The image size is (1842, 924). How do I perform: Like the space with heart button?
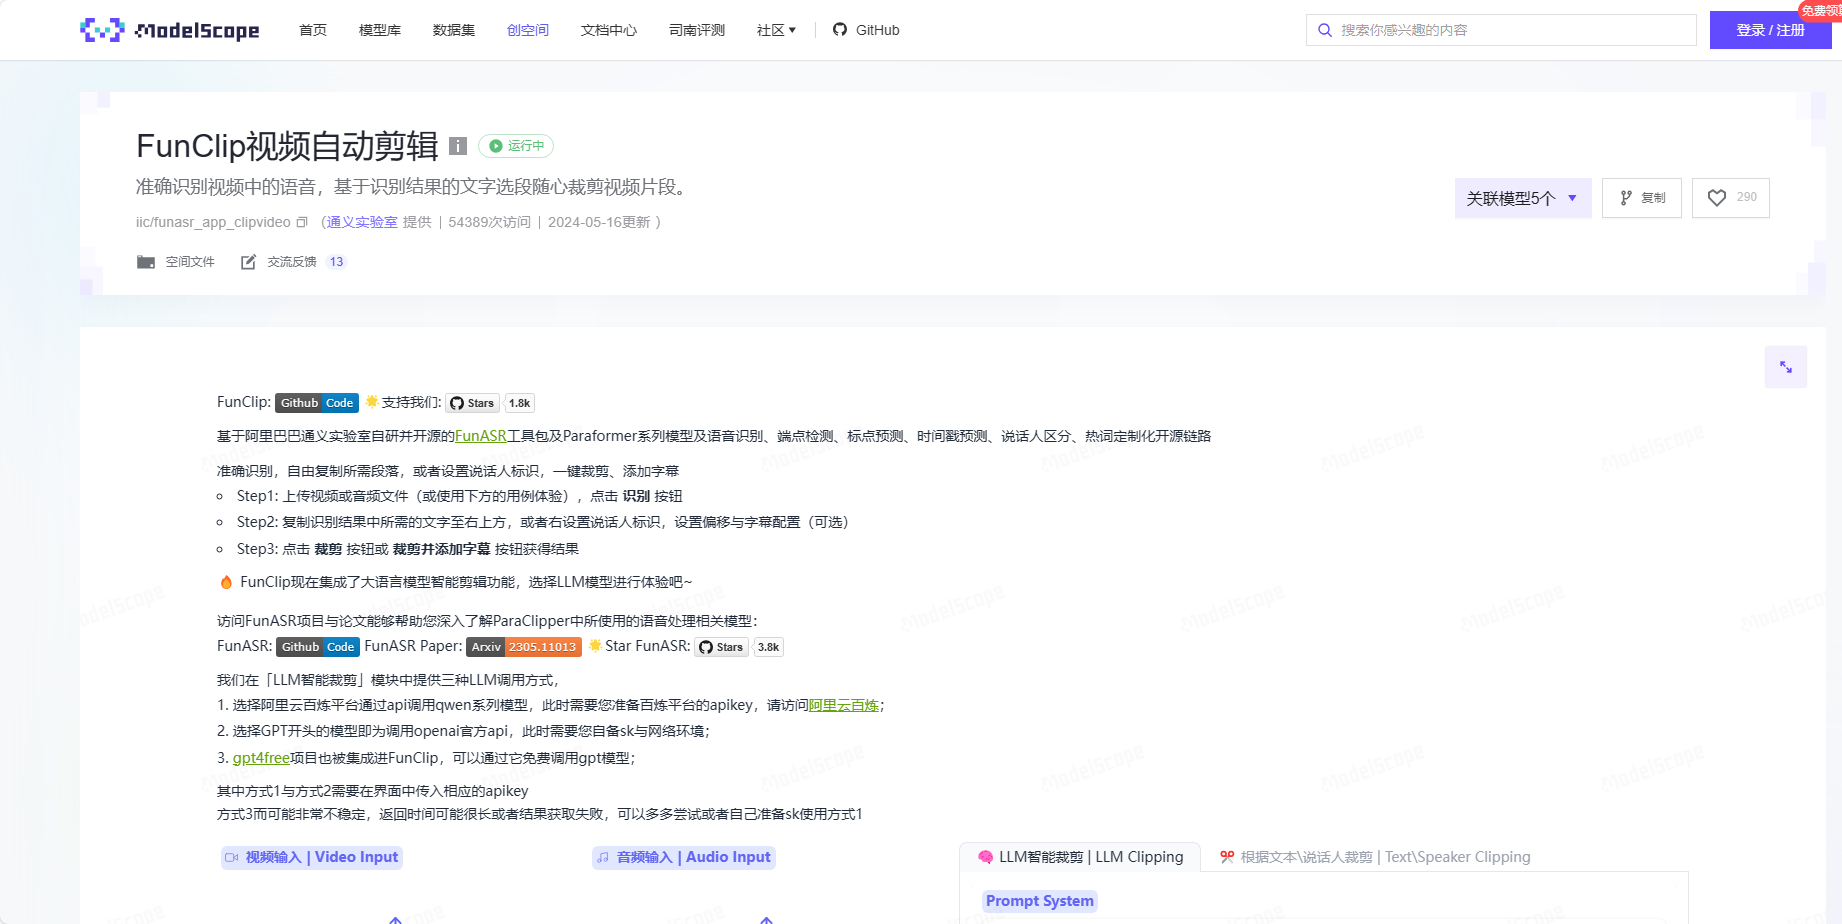(1731, 198)
